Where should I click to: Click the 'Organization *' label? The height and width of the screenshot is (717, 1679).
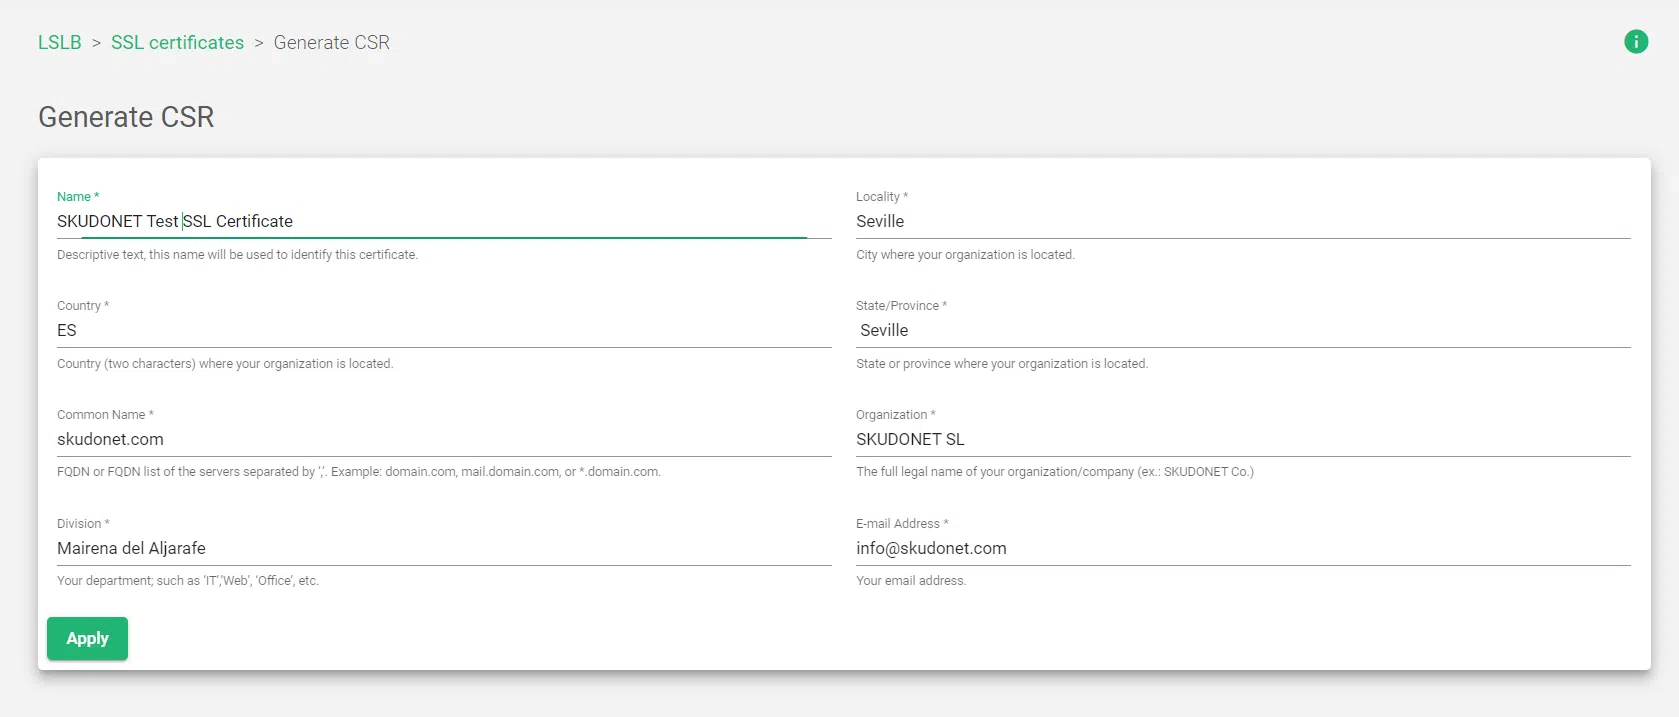pos(896,415)
